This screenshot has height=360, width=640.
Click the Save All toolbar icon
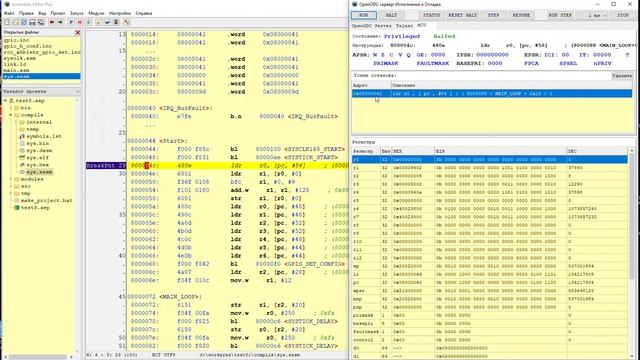[x=41, y=22]
